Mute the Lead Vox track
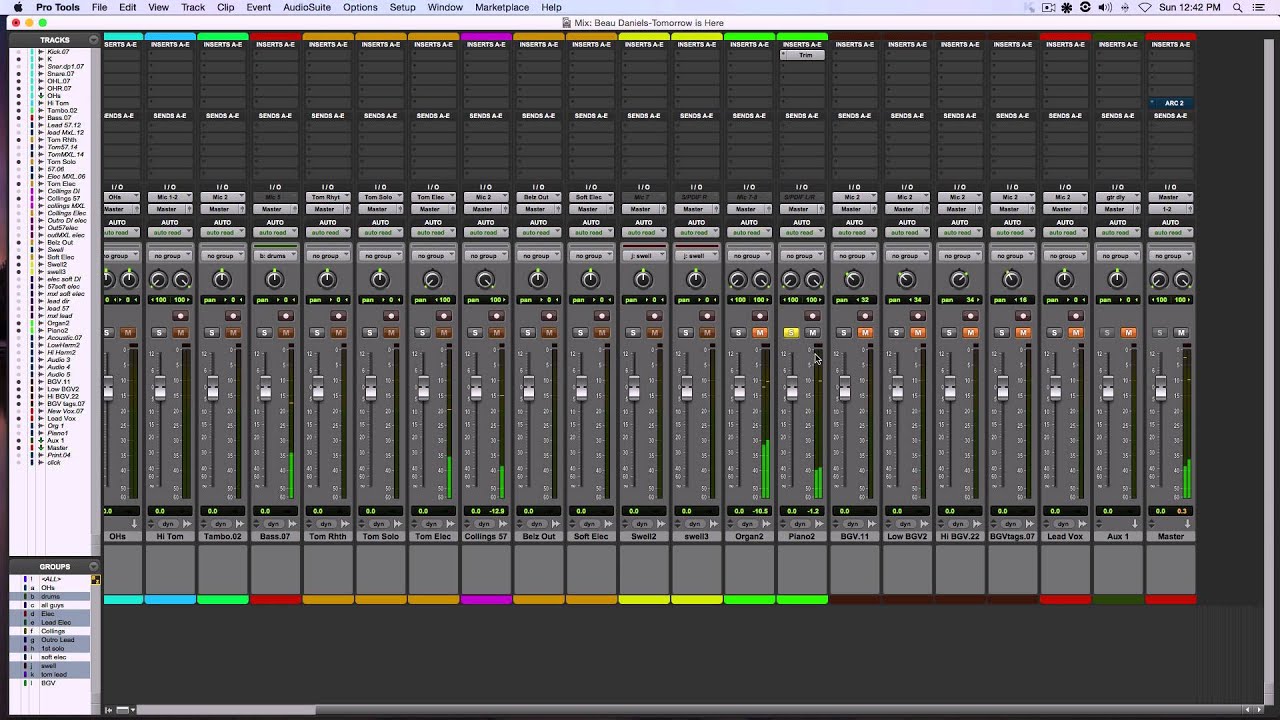 (x=1075, y=333)
